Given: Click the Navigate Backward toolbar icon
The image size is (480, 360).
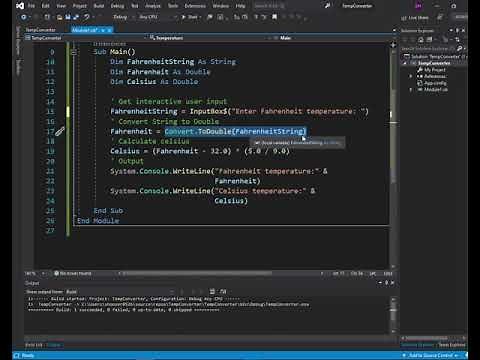Looking at the screenshot, I should tap(24, 17).
